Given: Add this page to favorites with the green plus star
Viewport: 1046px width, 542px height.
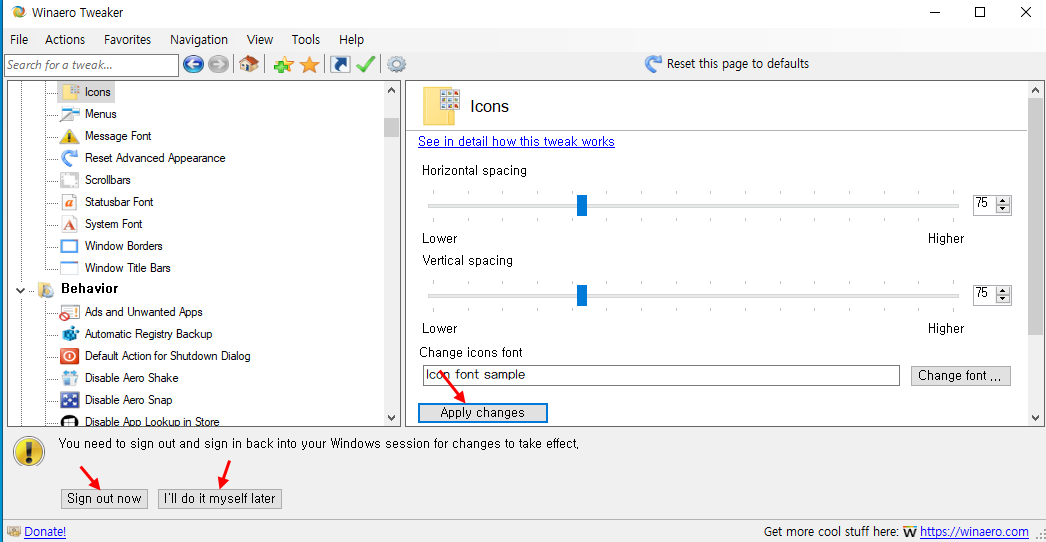Looking at the screenshot, I should click(284, 65).
